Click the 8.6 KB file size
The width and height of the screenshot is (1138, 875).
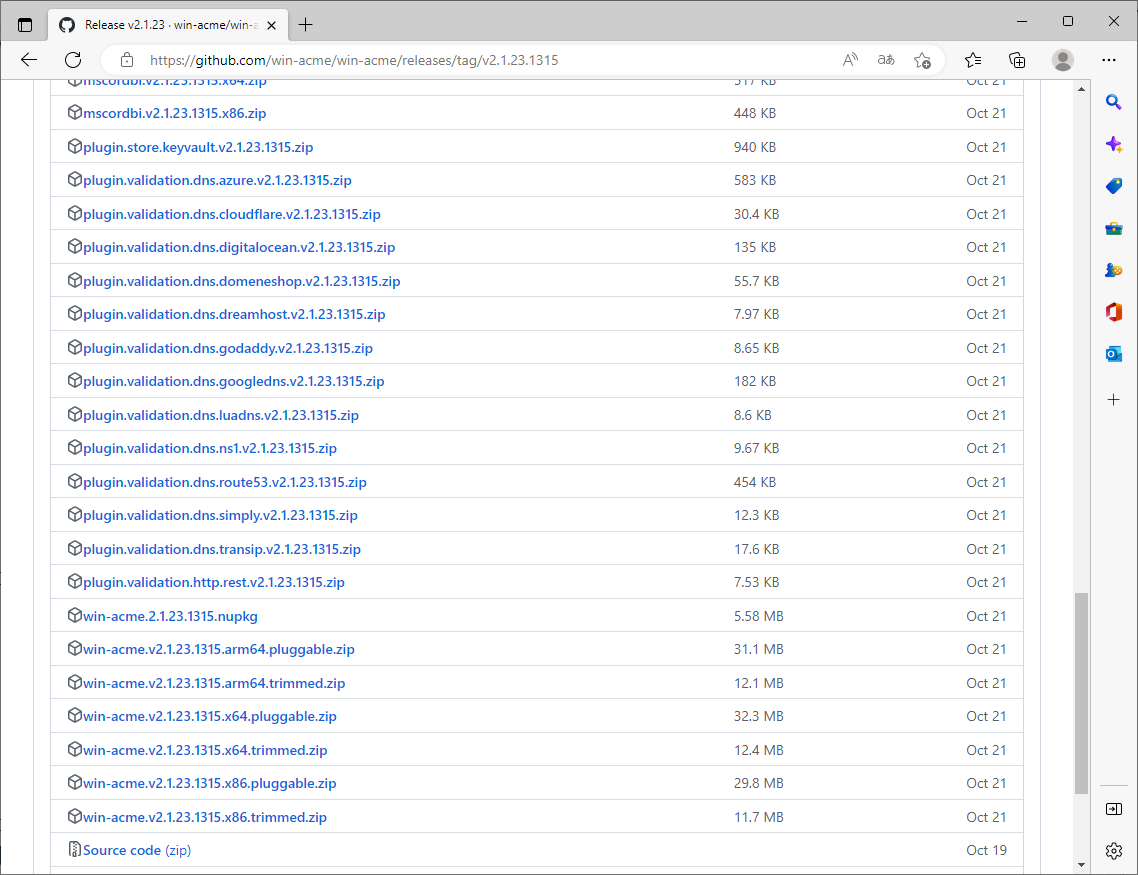[753, 415]
